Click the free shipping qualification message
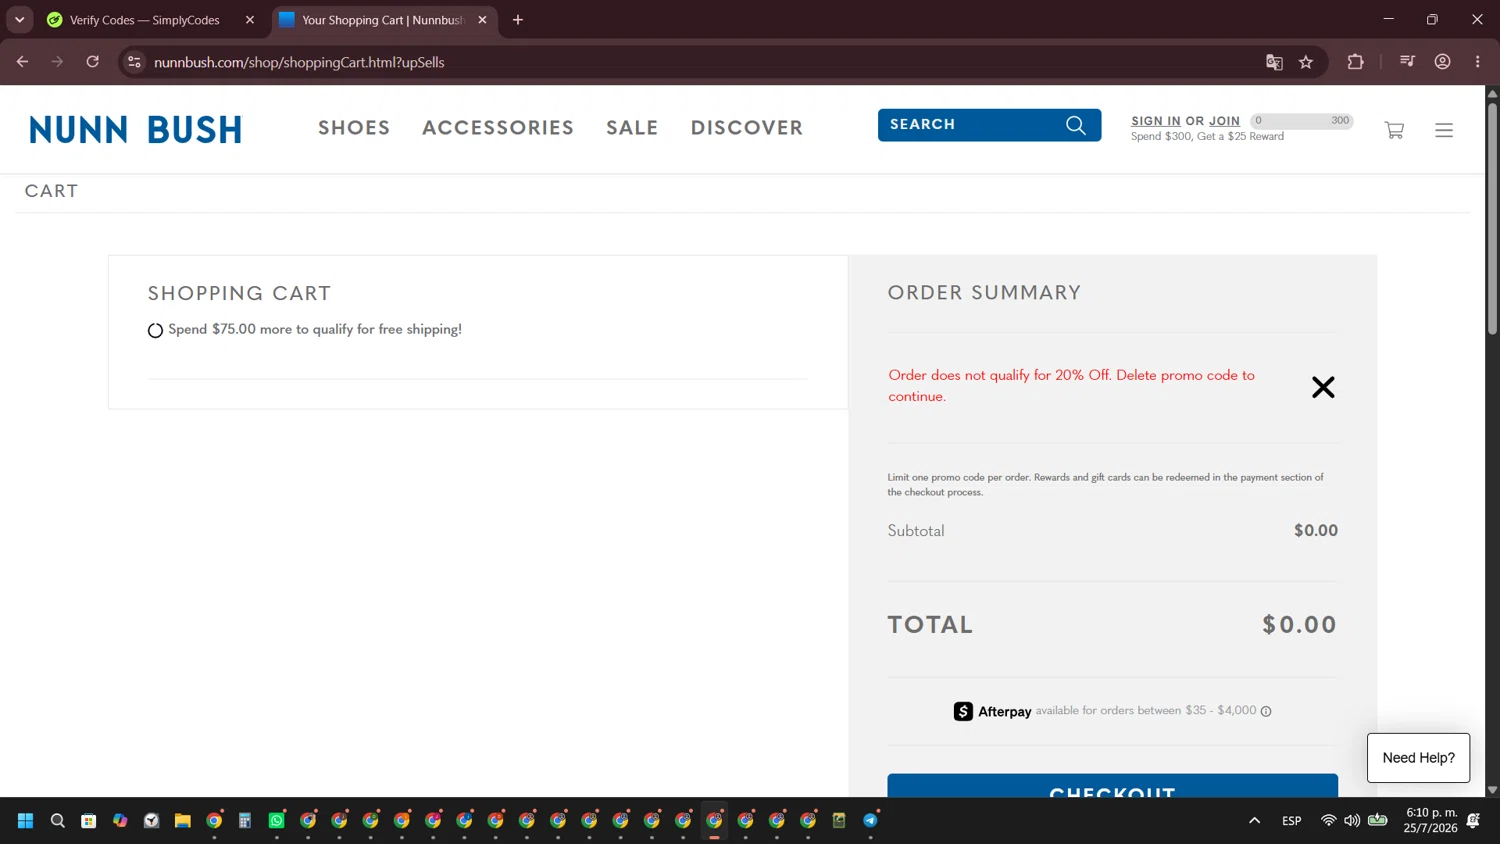1500x844 pixels. [315, 329]
